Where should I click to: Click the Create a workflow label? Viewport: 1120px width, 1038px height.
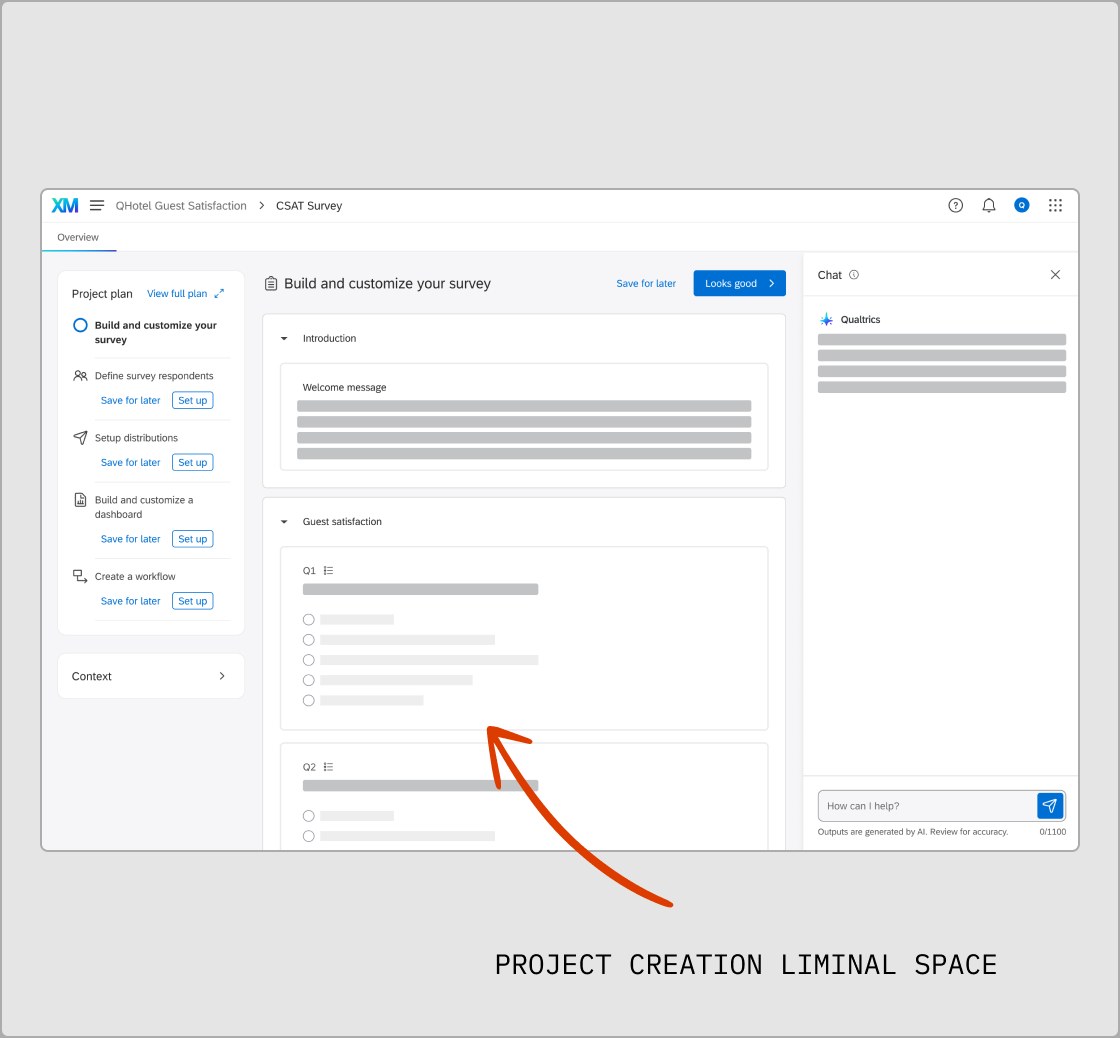pyautogui.click(x=135, y=577)
